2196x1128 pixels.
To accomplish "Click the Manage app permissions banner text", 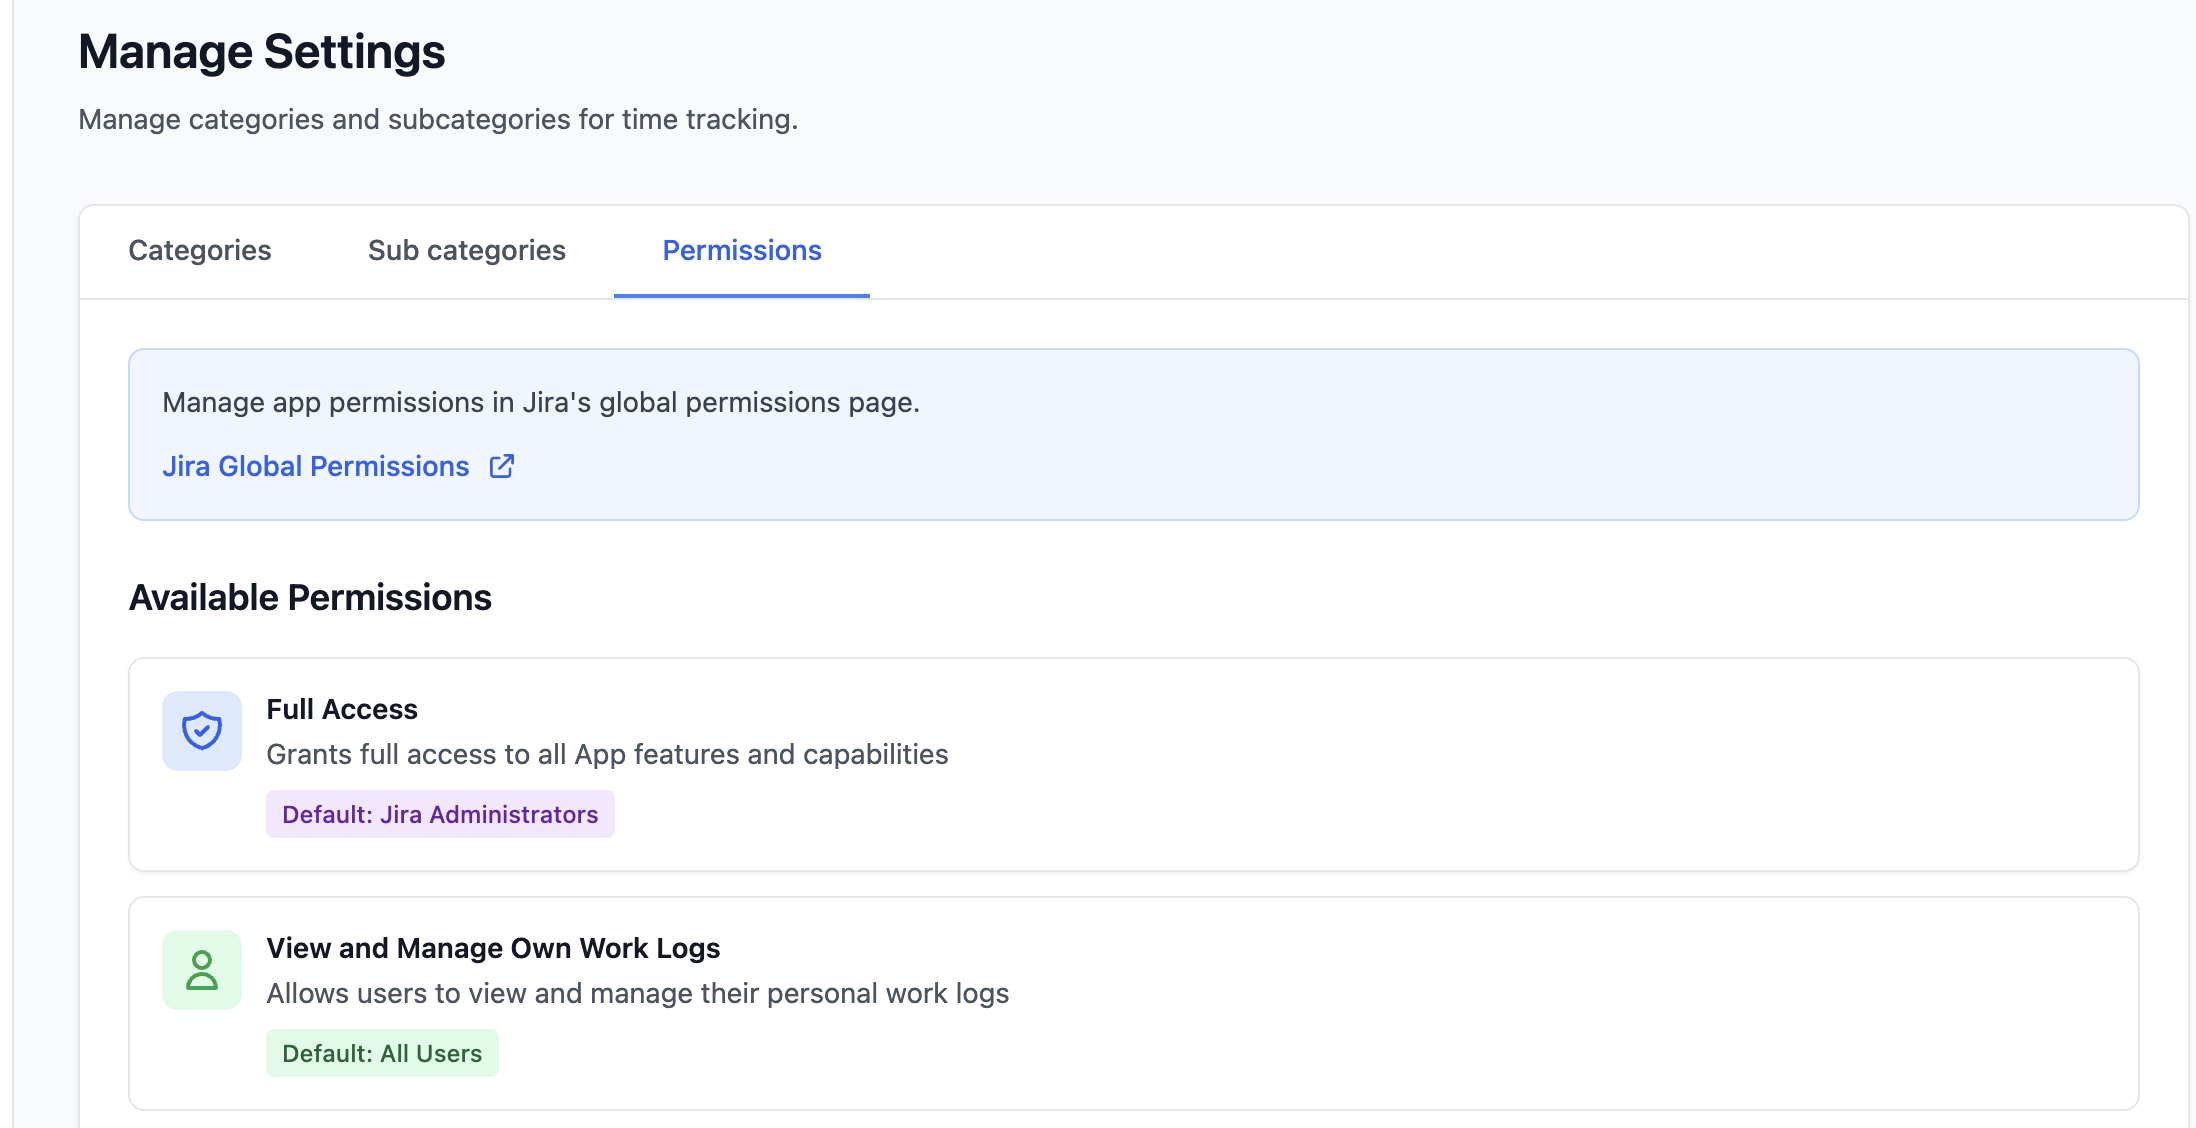I will (540, 402).
